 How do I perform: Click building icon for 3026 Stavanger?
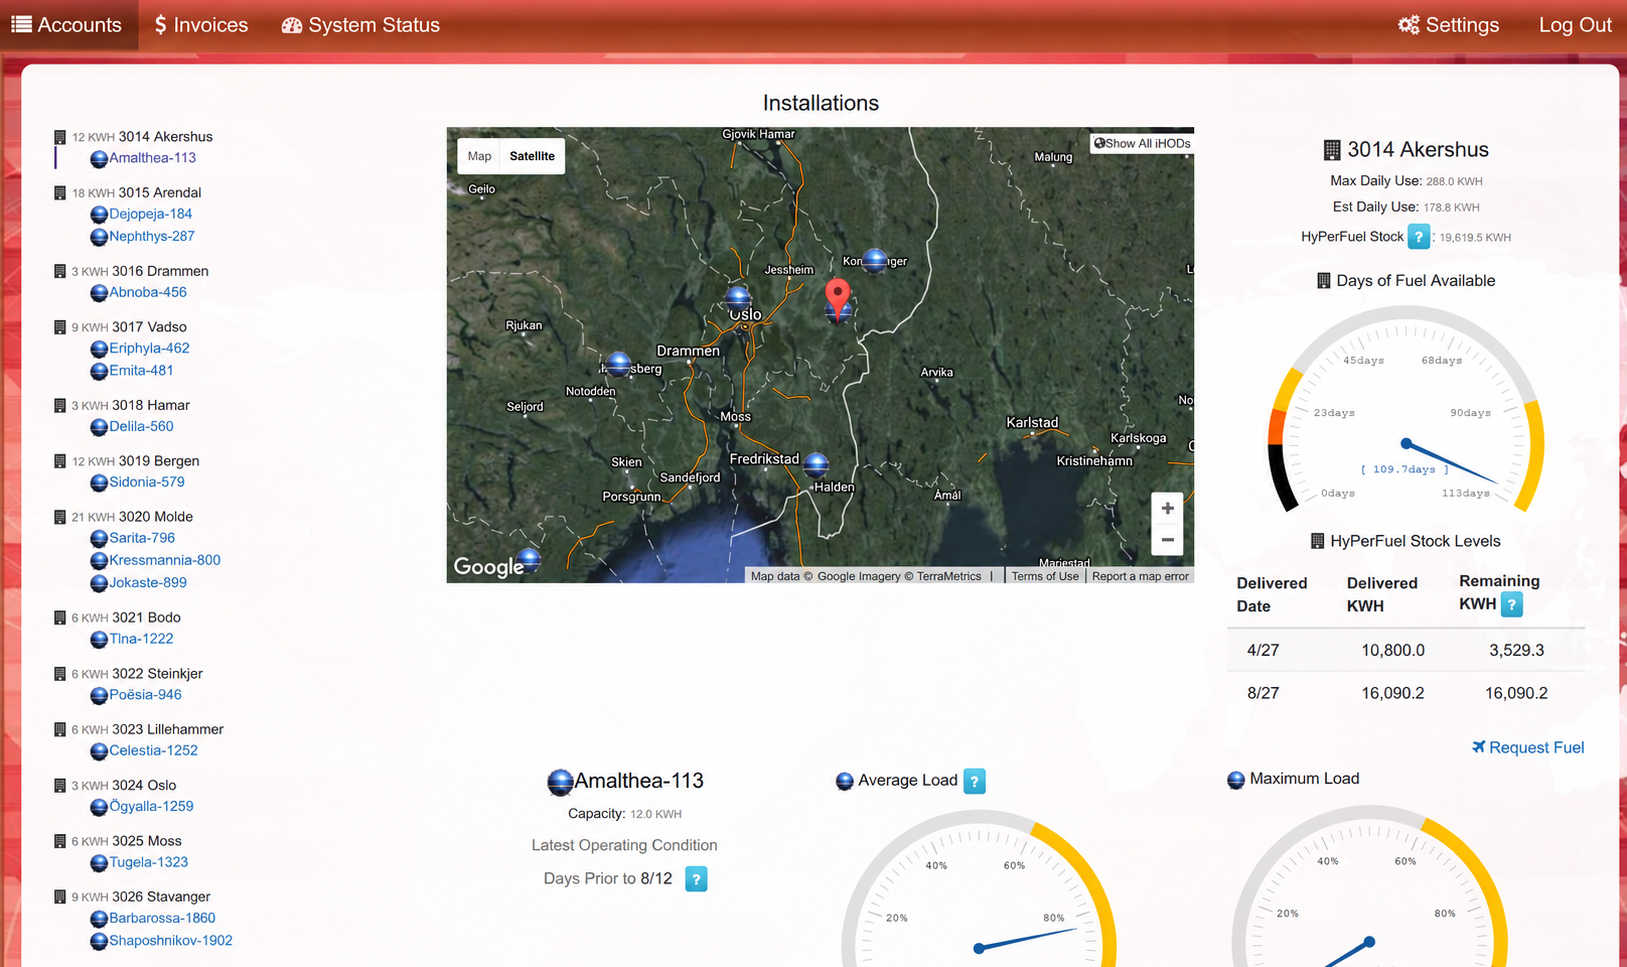tap(60, 897)
